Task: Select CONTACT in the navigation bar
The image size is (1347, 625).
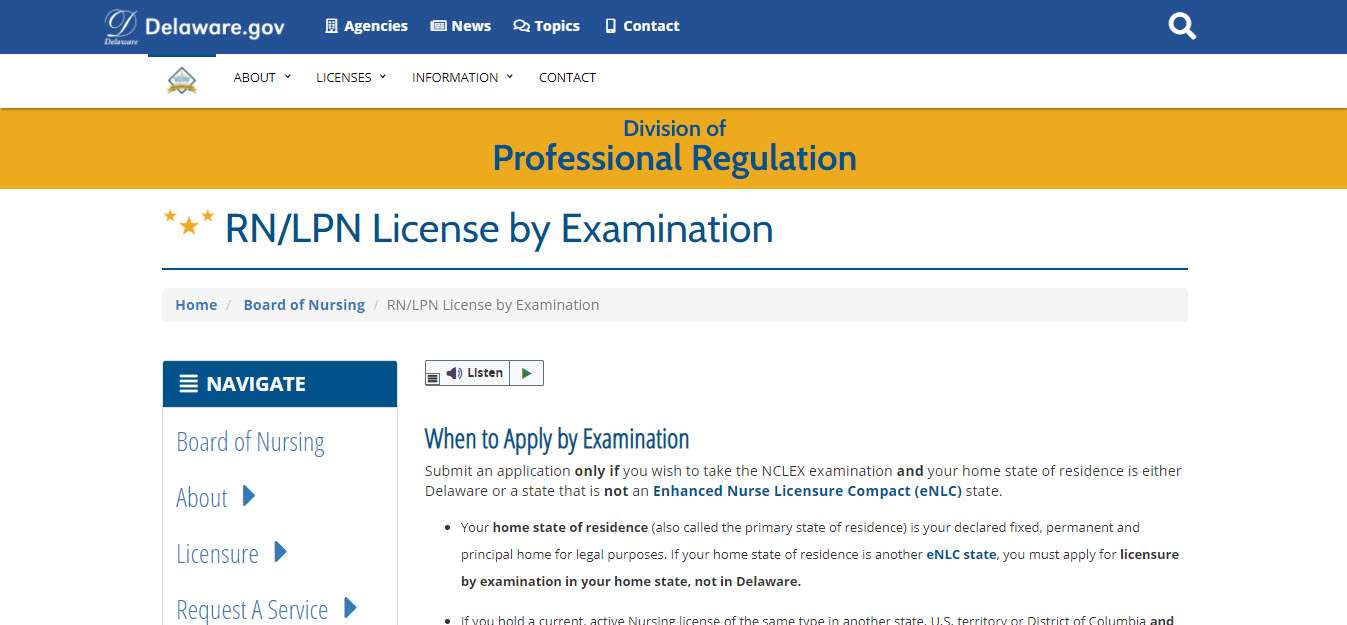Action: coord(567,77)
